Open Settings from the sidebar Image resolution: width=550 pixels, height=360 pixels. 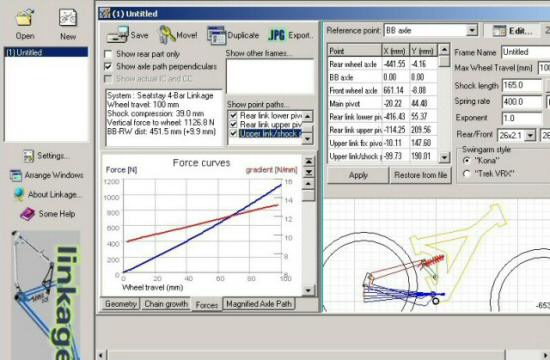point(28,156)
